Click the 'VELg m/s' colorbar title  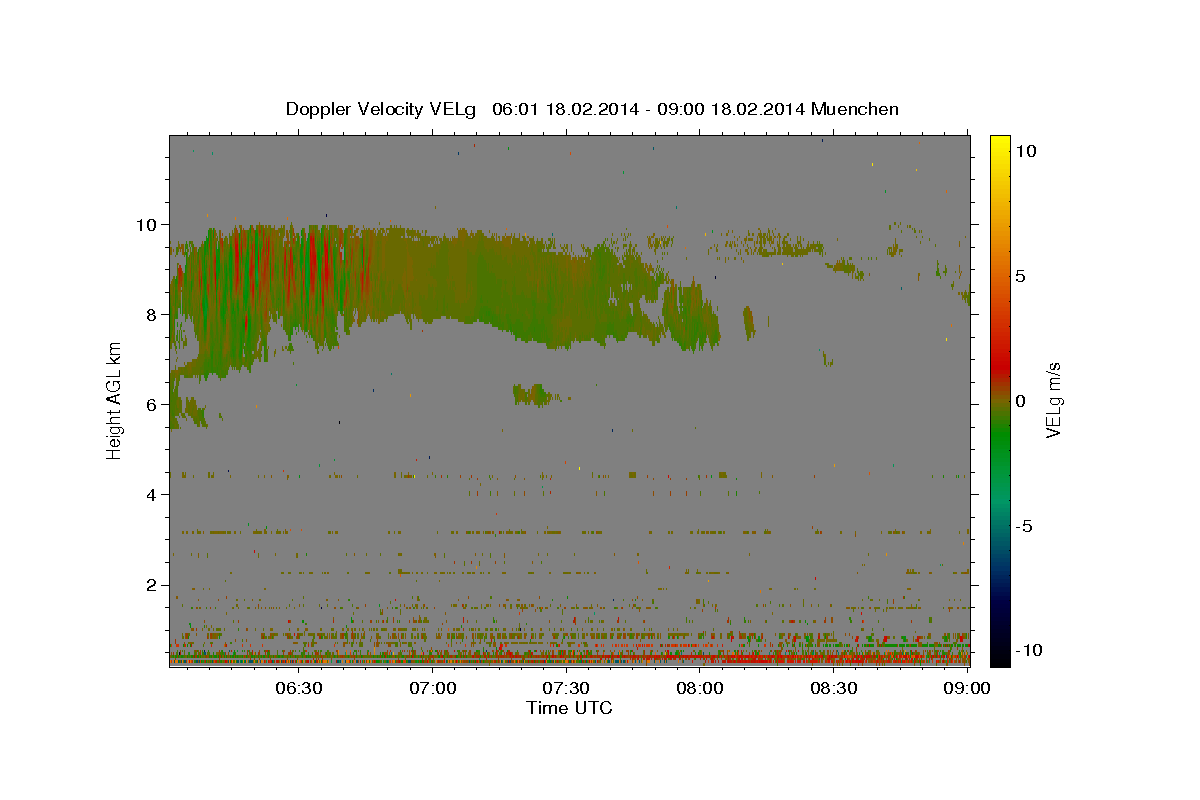[x=1054, y=401]
